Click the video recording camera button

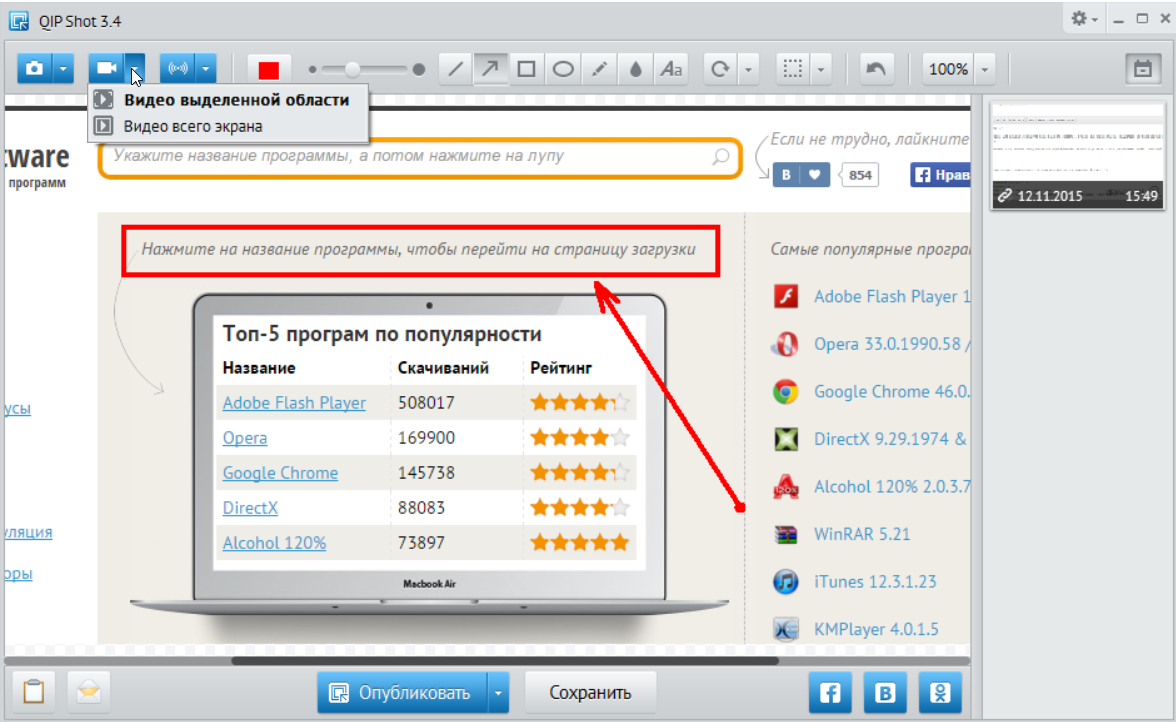coord(106,69)
